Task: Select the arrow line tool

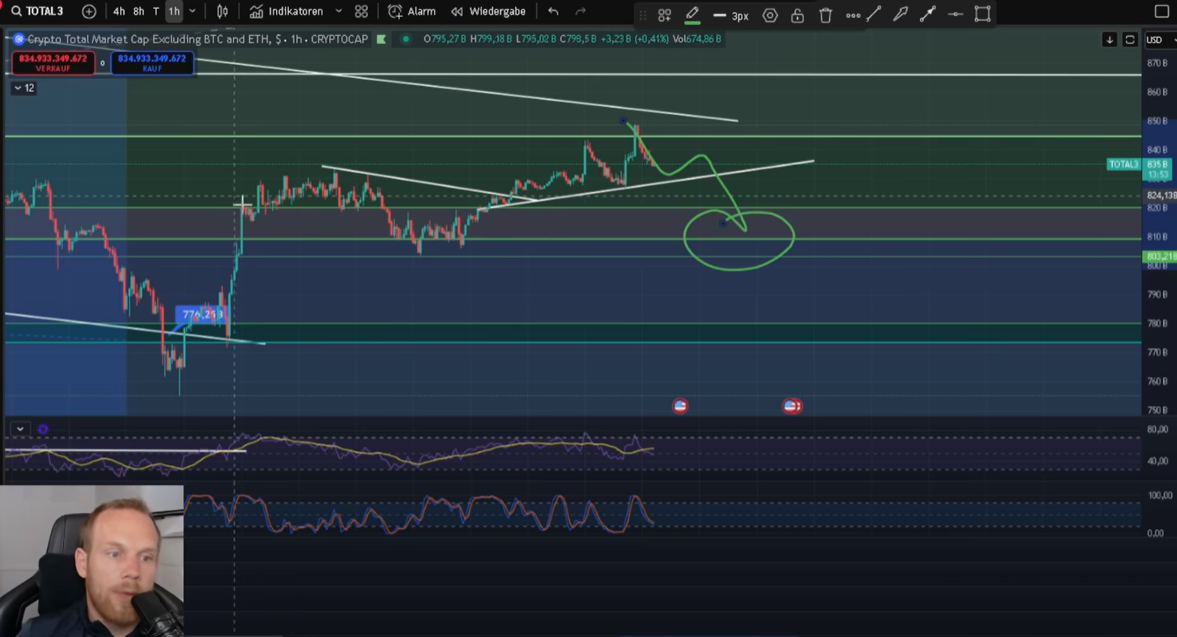Action: click(x=928, y=14)
